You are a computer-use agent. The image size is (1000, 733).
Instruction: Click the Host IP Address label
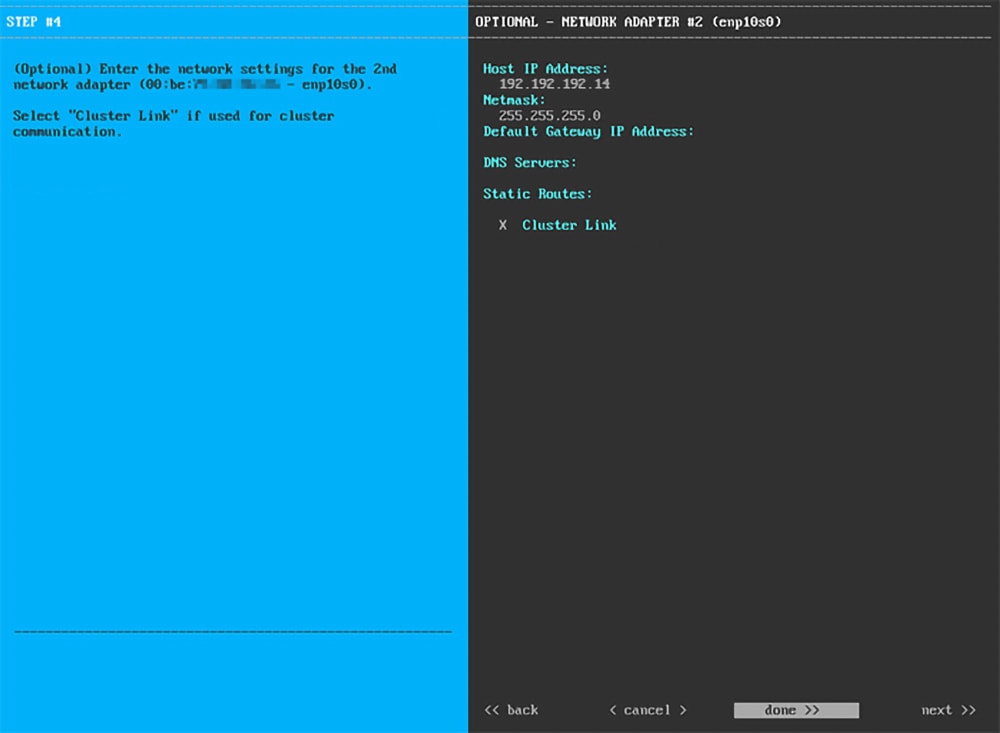coord(545,69)
